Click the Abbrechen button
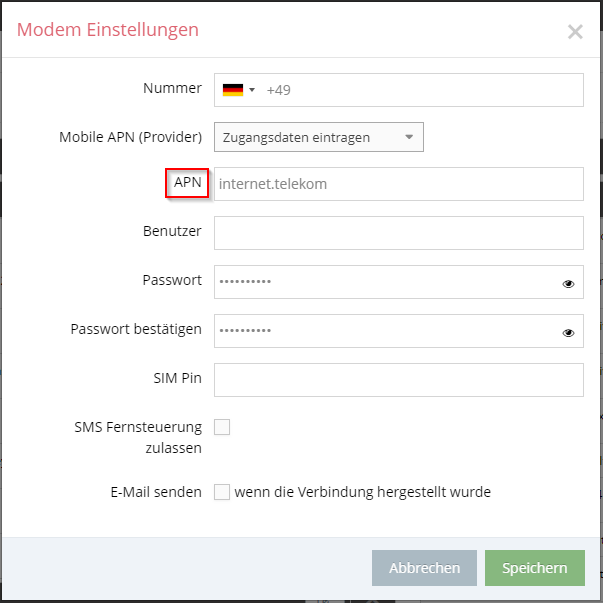The width and height of the screenshot is (603, 603). pyautogui.click(x=424, y=568)
